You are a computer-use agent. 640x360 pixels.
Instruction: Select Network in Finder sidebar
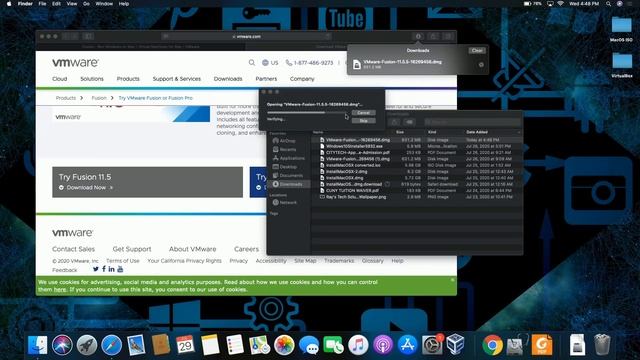pos(288,202)
